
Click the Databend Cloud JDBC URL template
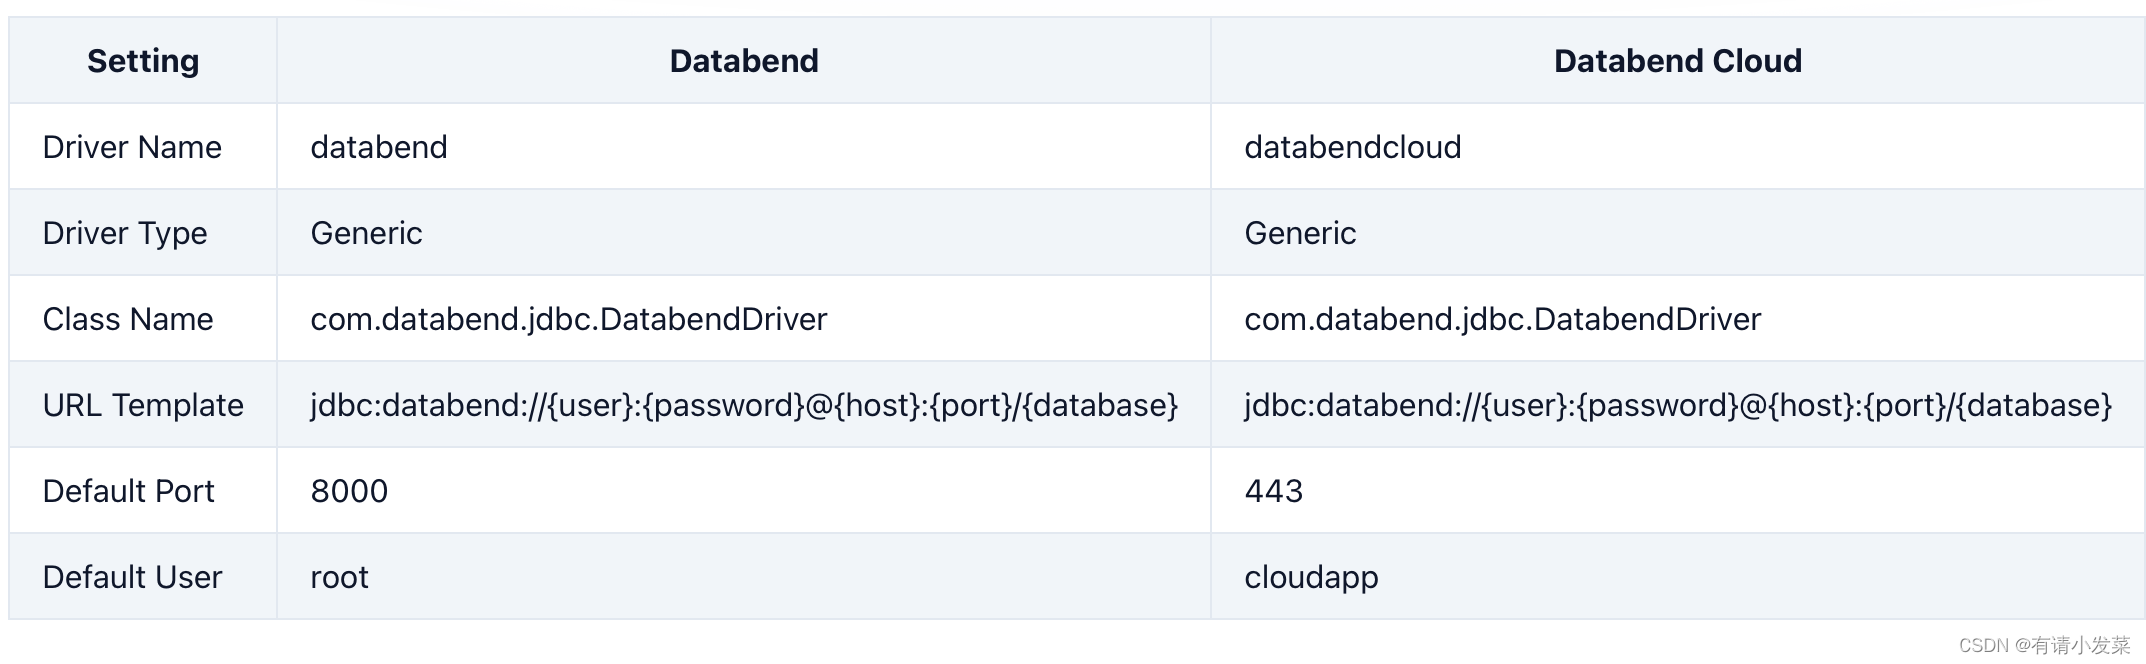pyautogui.click(x=1677, y=405)
